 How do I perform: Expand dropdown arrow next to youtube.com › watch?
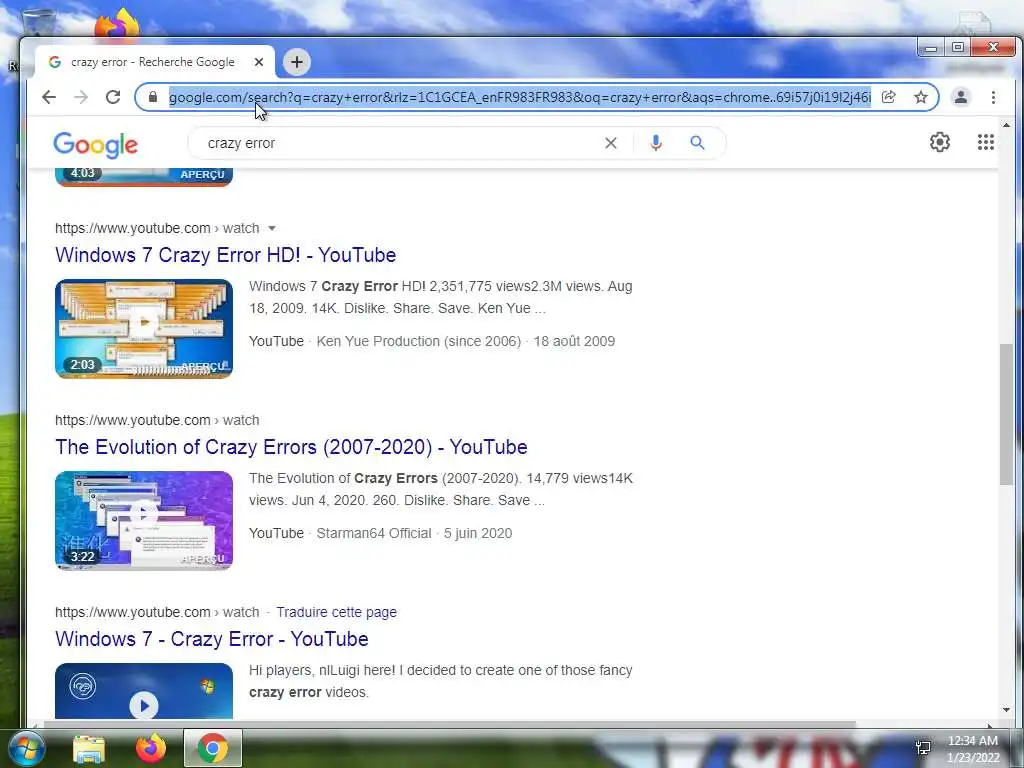[x=272, y=228]
